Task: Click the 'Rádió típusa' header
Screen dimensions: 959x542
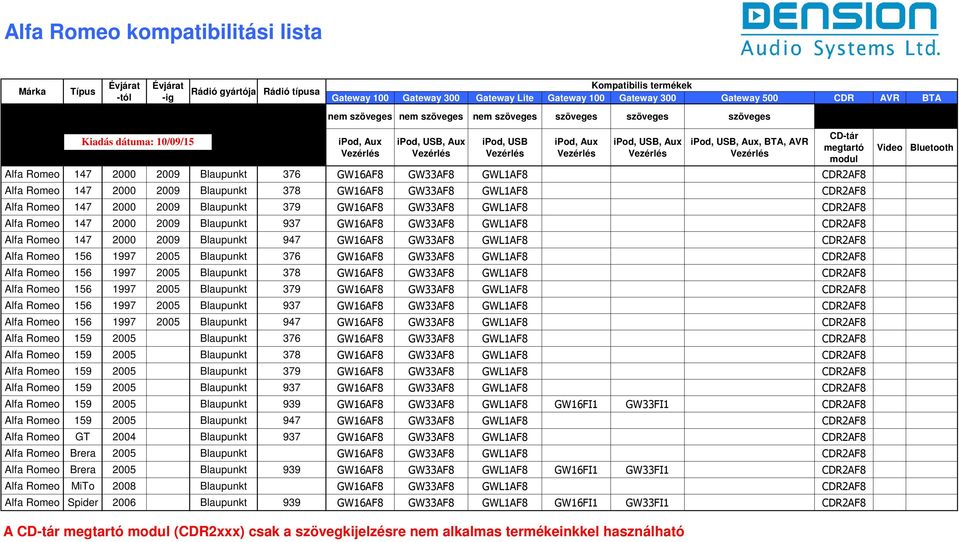Action: coord(291,92)
